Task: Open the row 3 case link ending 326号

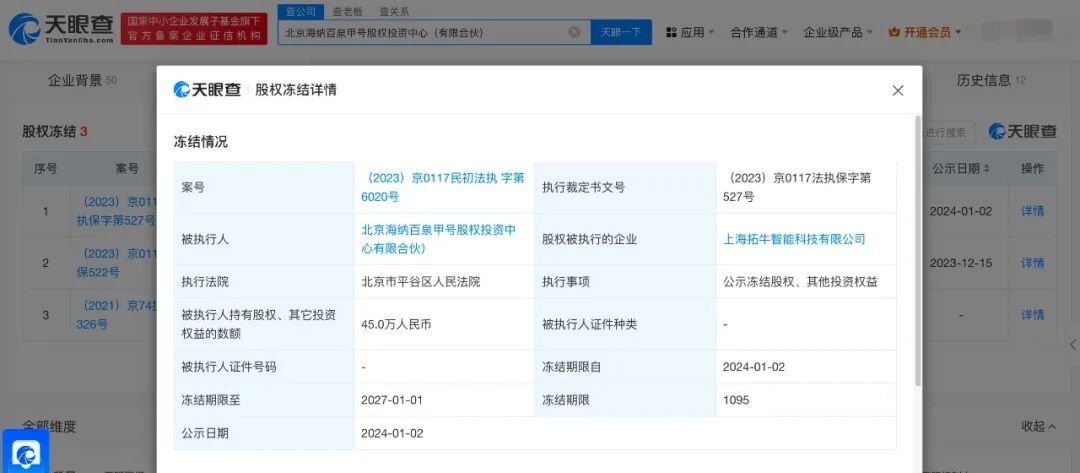Action: [x=116, y=315]
